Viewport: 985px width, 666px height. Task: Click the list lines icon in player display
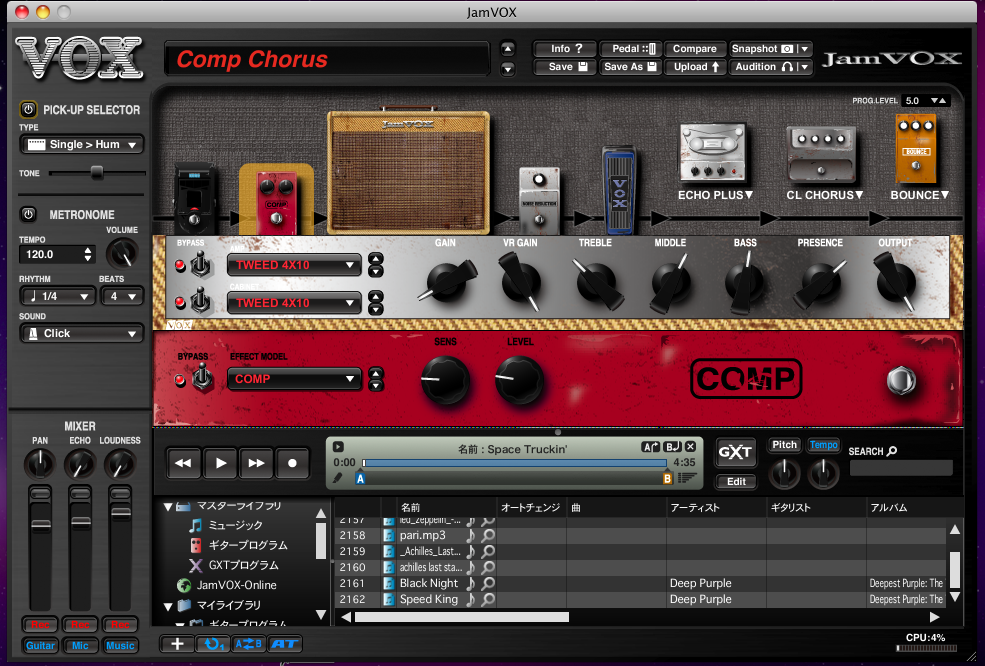point(687,479)
